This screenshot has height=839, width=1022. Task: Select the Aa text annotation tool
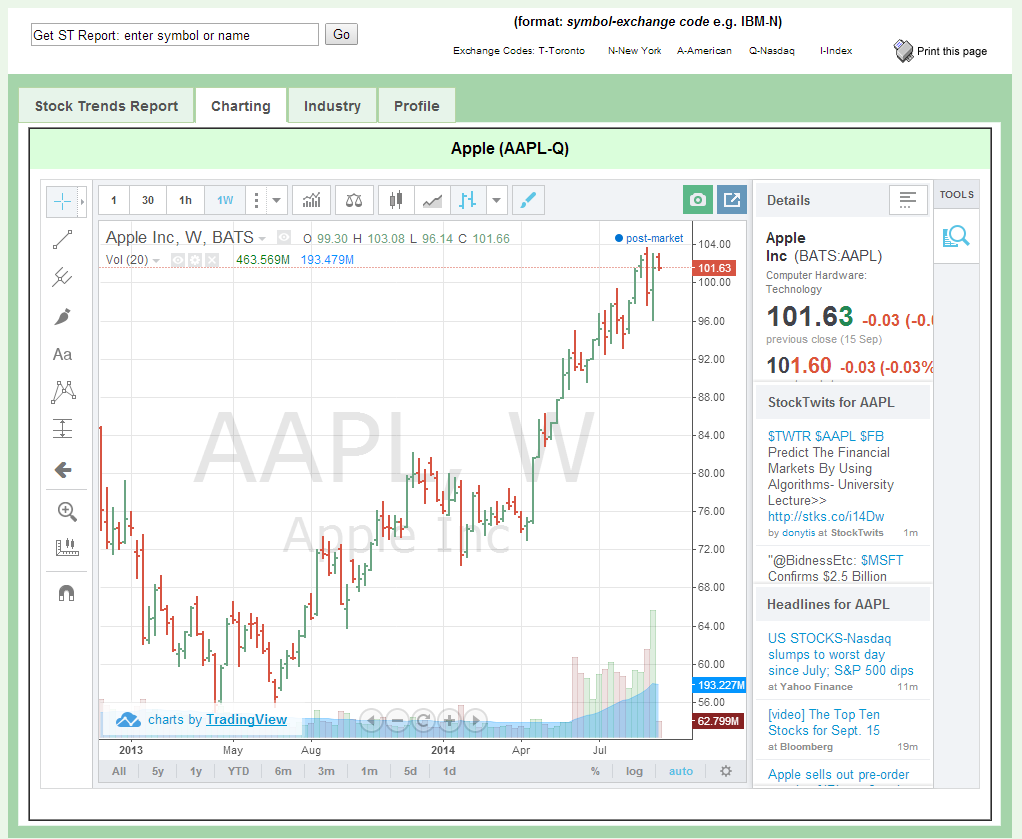[63, 355]
